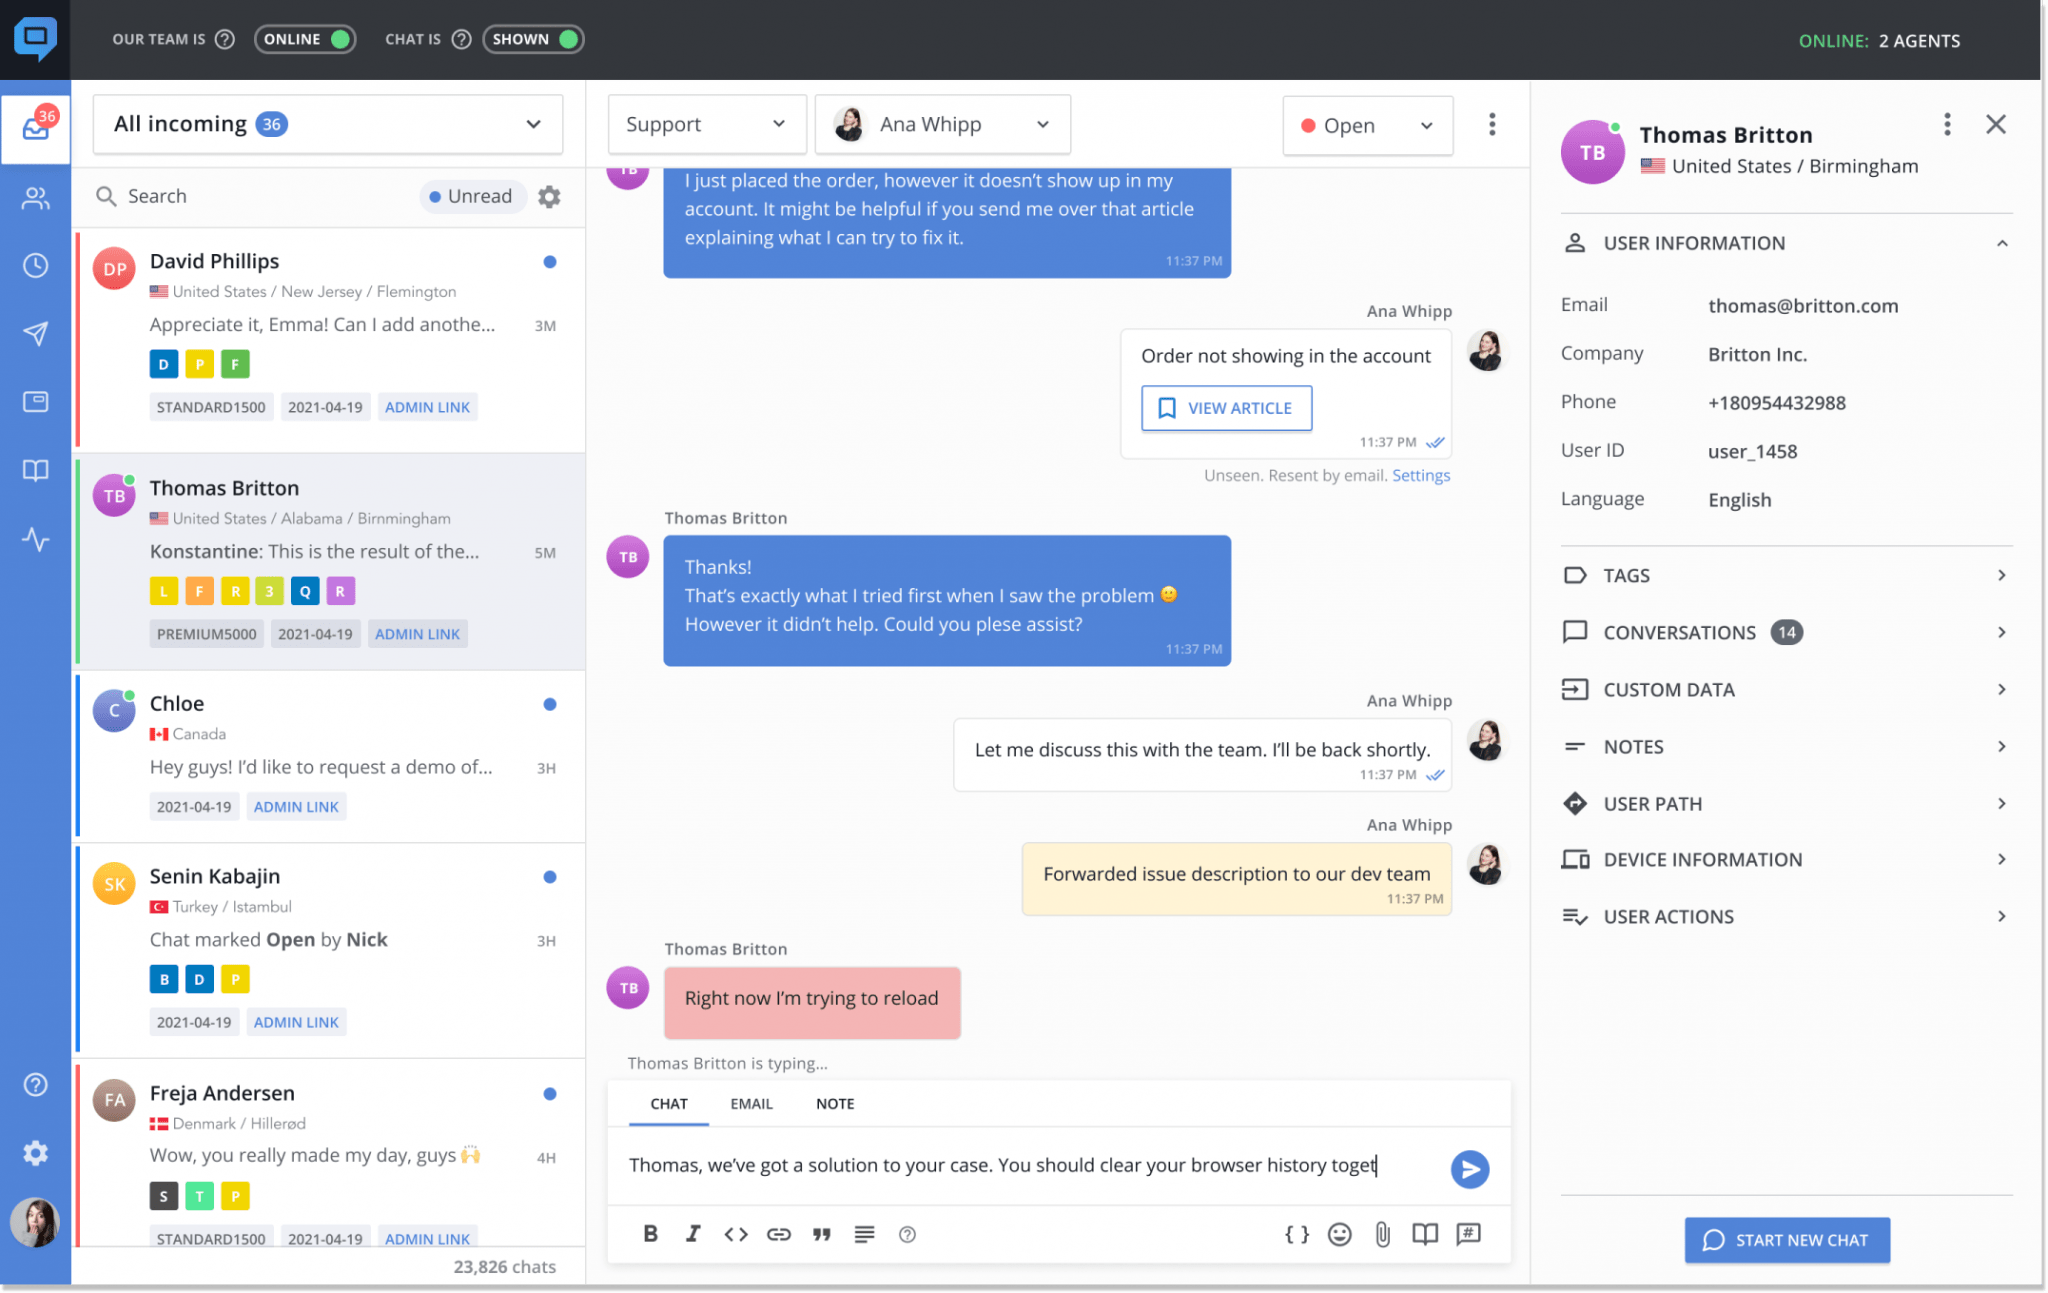Image resolution: width=2048 pixels, height=1293 pixels.
Task: Enable the Unread conversations filter
Action: pyautogui.click(x=473, y=196)
